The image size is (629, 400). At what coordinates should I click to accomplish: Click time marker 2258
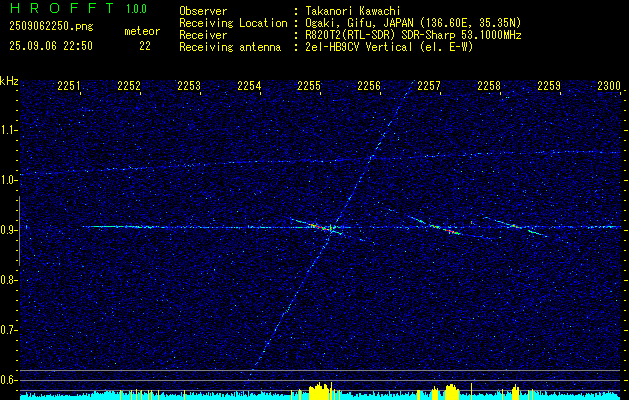(489, 85)
